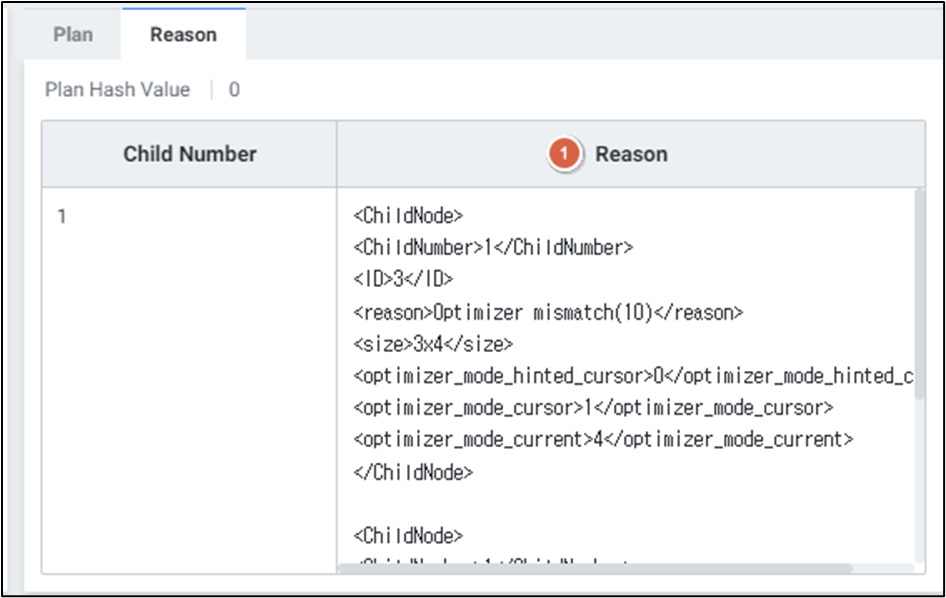Click the Plan Hash Value number 0
Image resolution: width=946 pixels, height=598 pixels.
[234, 90]
